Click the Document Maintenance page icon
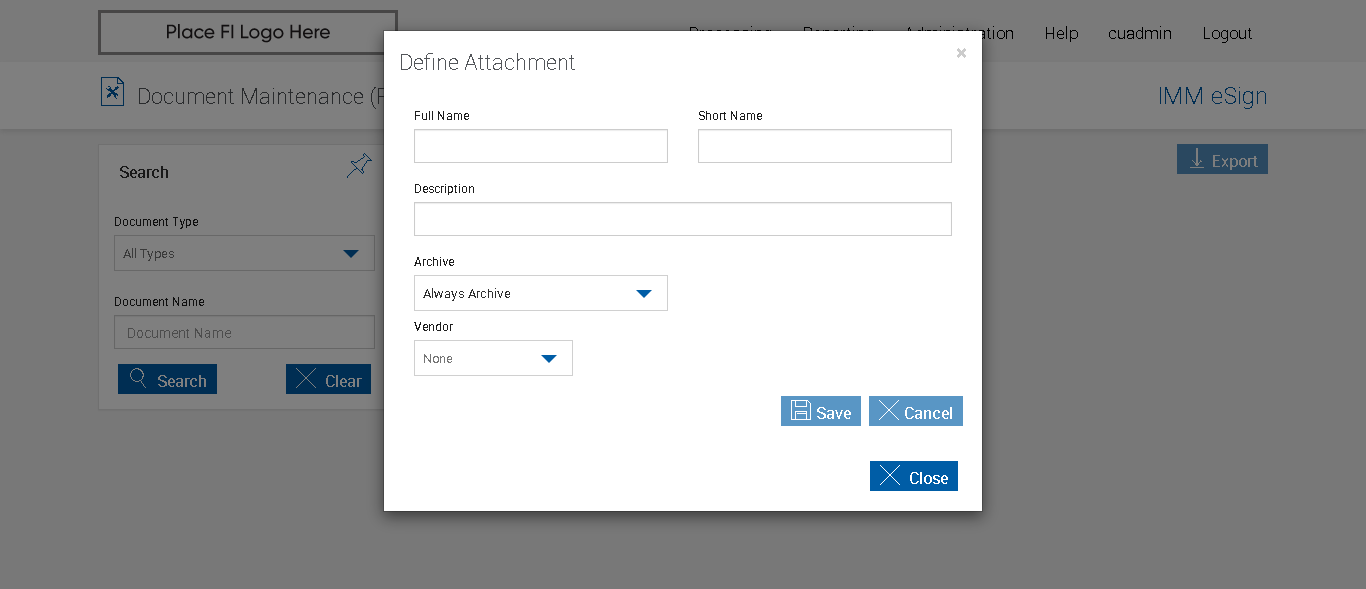1366x589 pixels. tap(112, 93)
